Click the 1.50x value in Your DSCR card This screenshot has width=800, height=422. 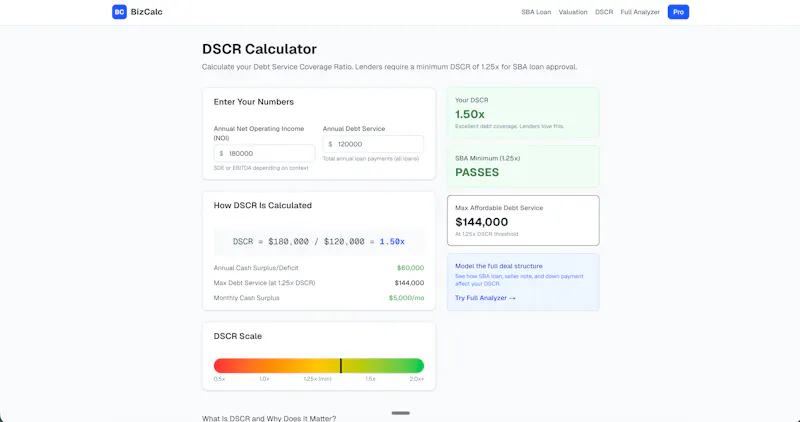(470, 114)
